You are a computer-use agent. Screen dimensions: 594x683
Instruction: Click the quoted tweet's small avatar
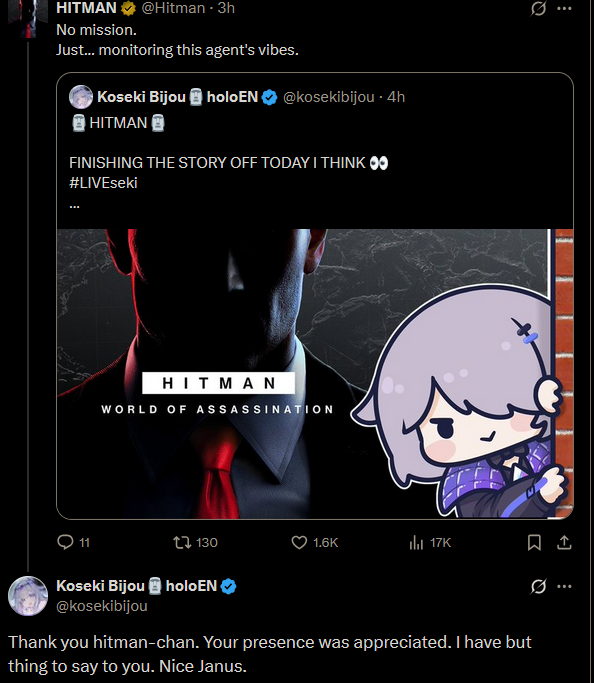coord(81,97)
